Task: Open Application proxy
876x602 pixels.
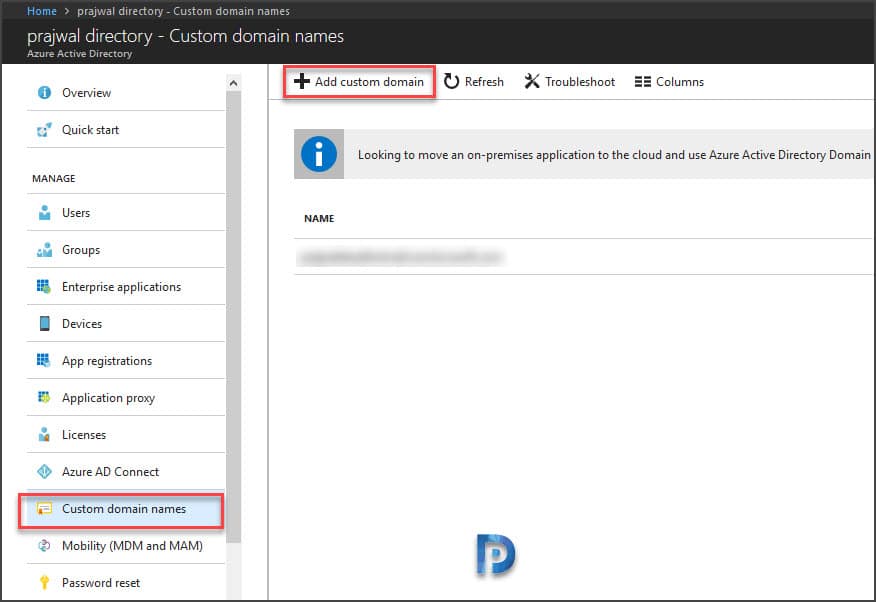Action: coord(126,398)
